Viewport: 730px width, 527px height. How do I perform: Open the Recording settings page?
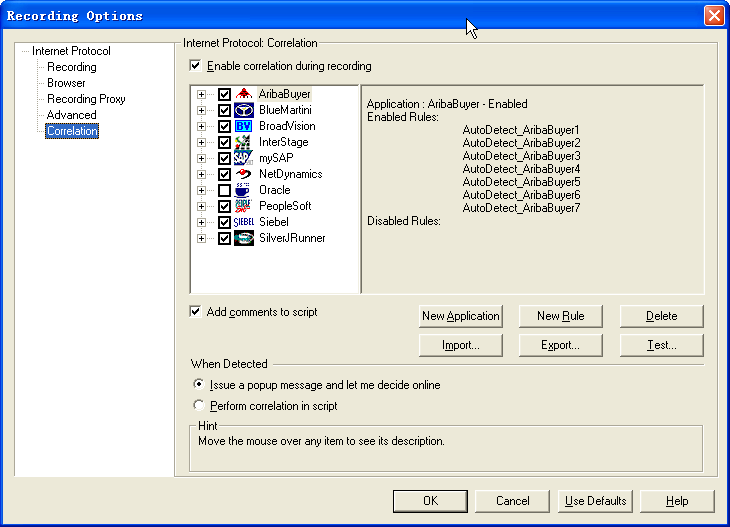coord(72,67)
